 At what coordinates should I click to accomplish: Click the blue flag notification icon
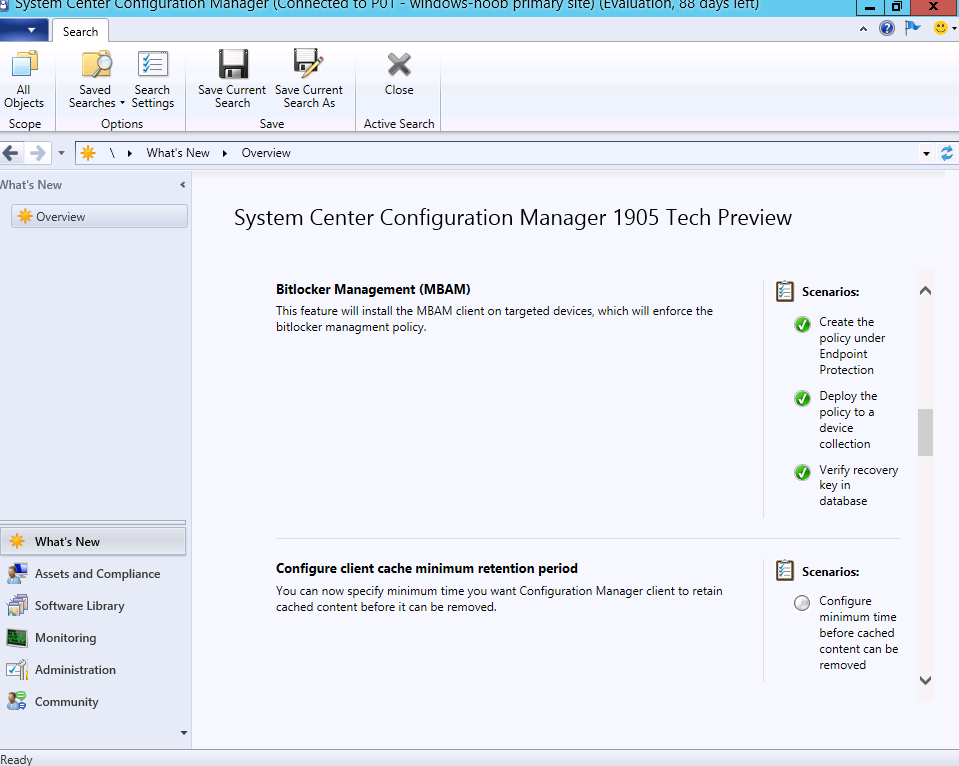913,28
